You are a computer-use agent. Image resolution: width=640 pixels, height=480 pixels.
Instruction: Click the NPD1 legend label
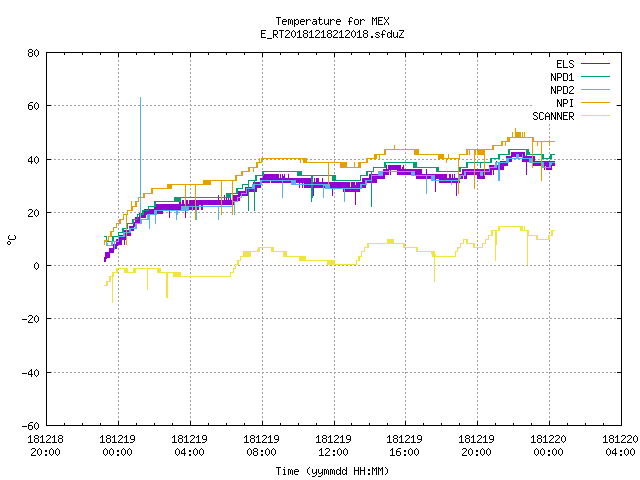[562, 77]
